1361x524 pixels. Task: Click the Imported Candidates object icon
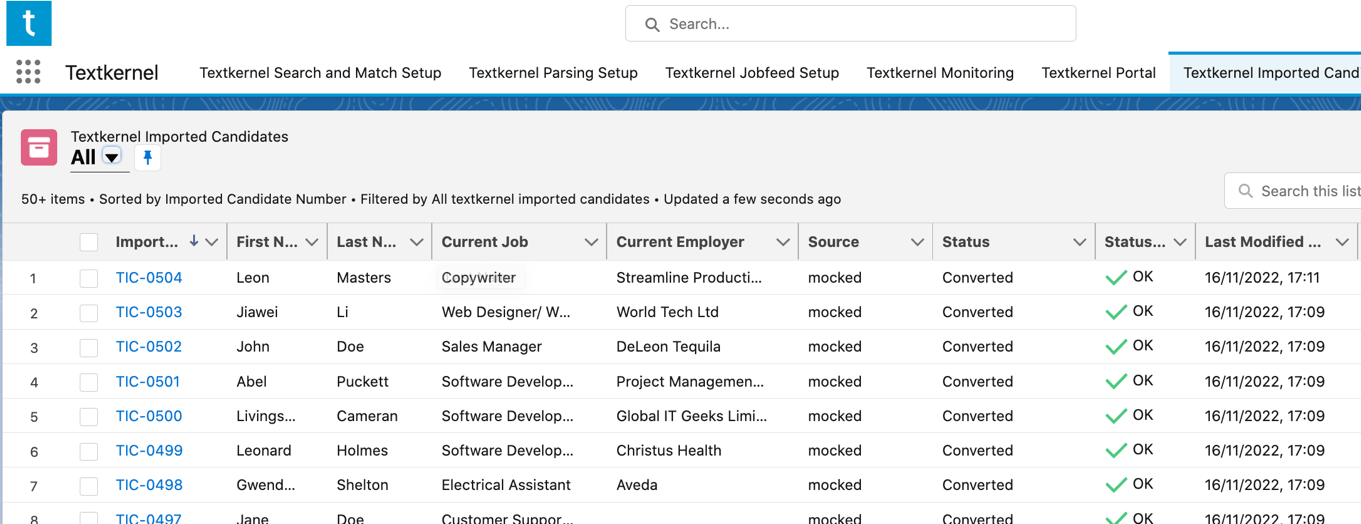tap(39, 148)
